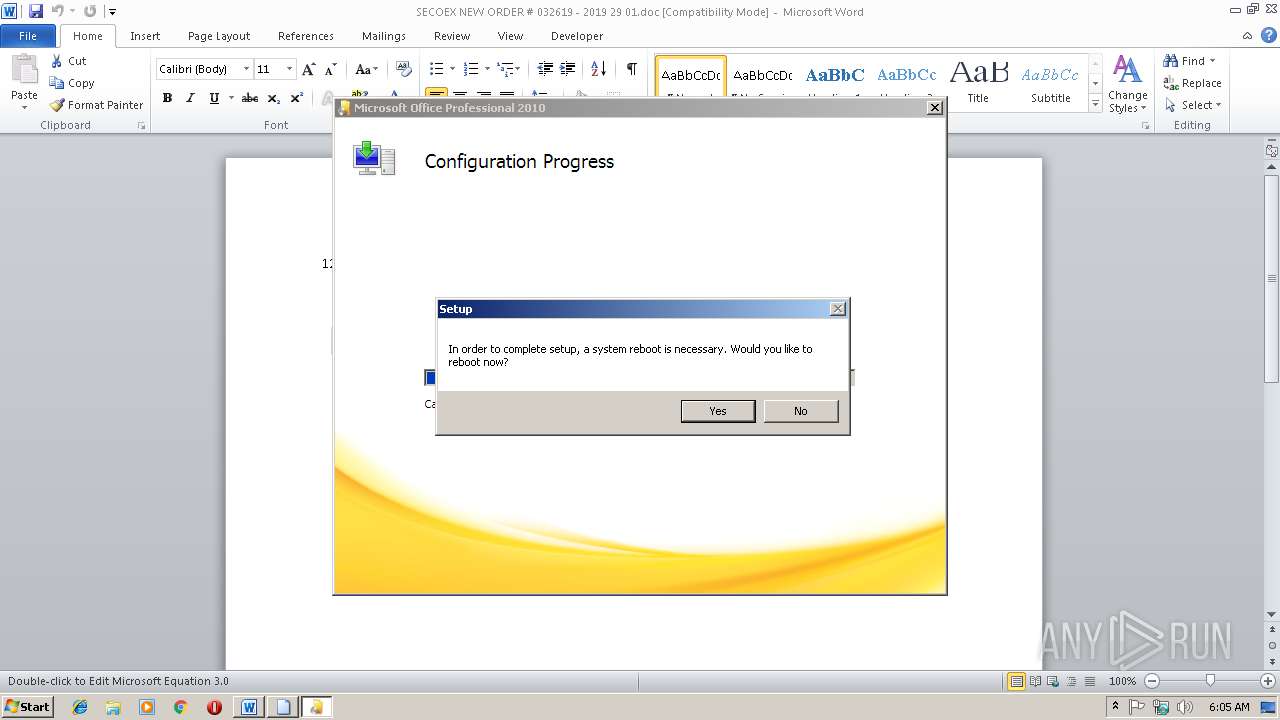Screen dimensions: 1280x720
Task: Click the Paste button
Action: click(24, 82)
